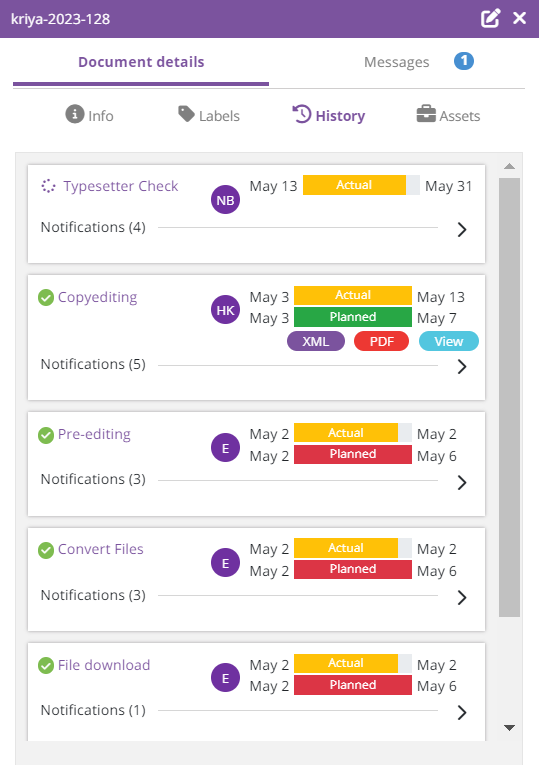
Task: Download the Copyediting XML file
Action: coord(316,341)
